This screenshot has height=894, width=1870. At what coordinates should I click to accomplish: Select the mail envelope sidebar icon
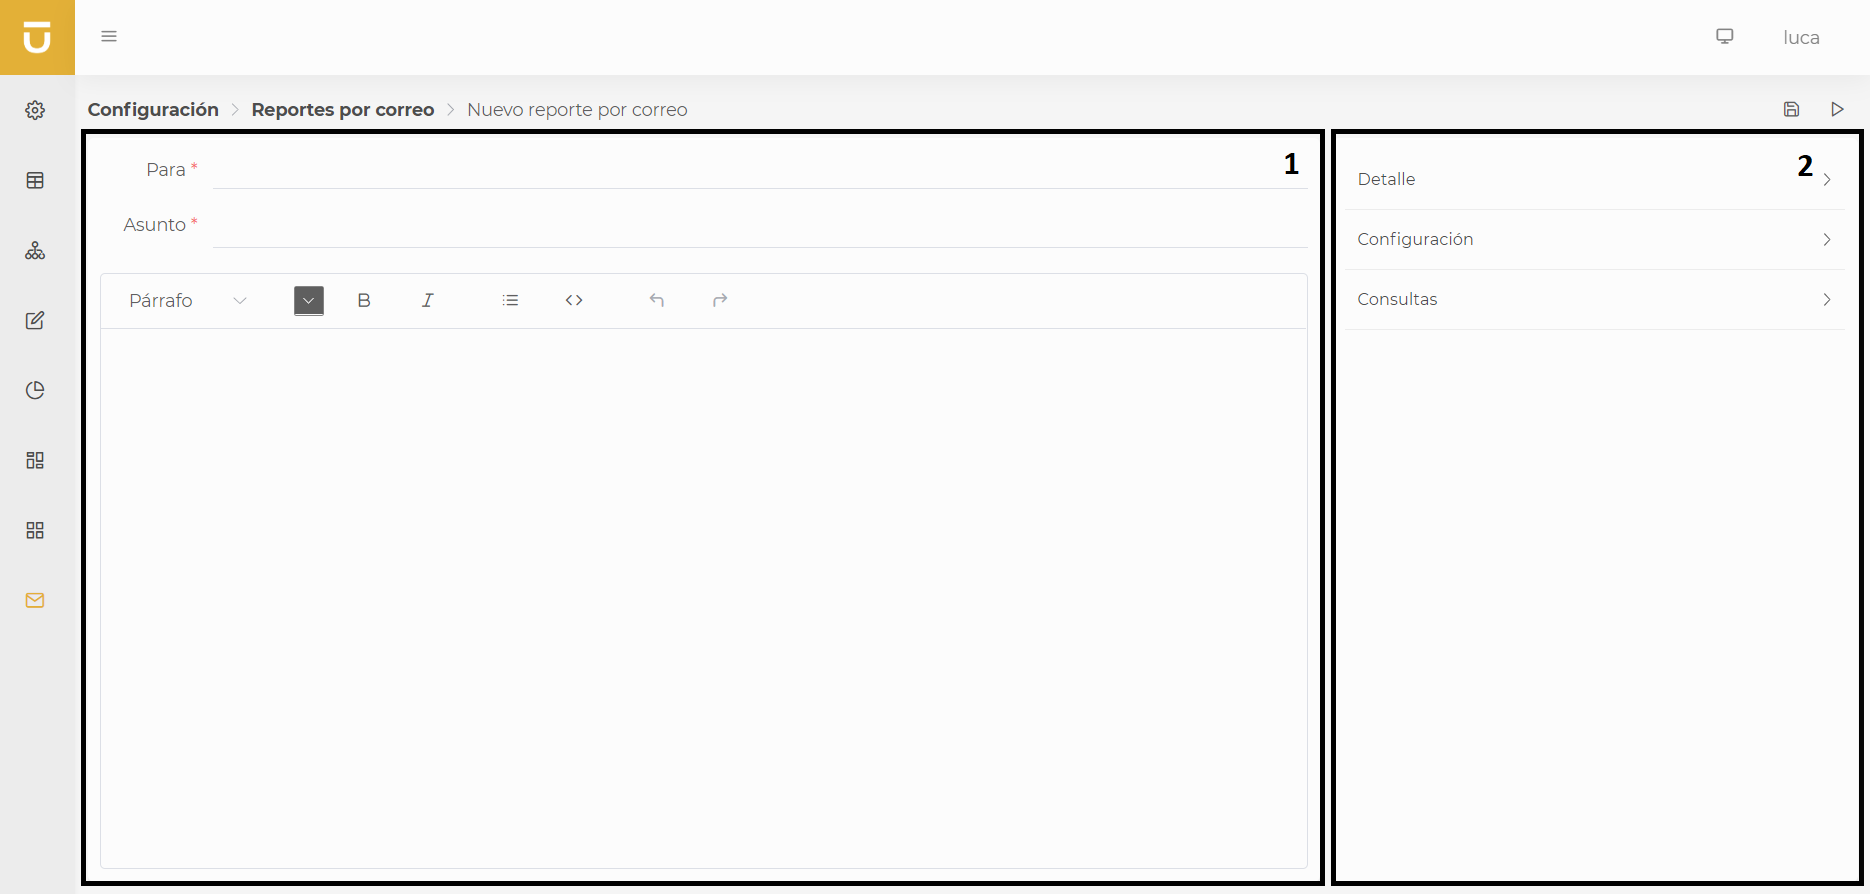tap(35, 600)
